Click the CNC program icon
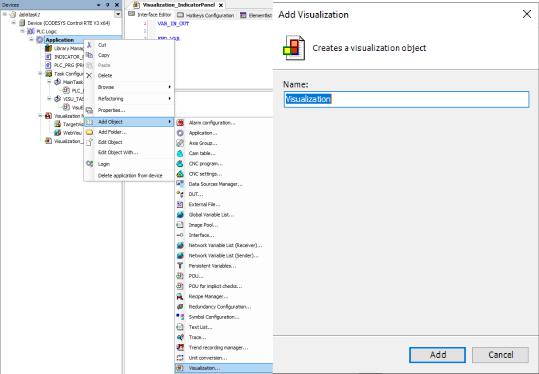Viewport: 539px width, 374px height. 180,164
